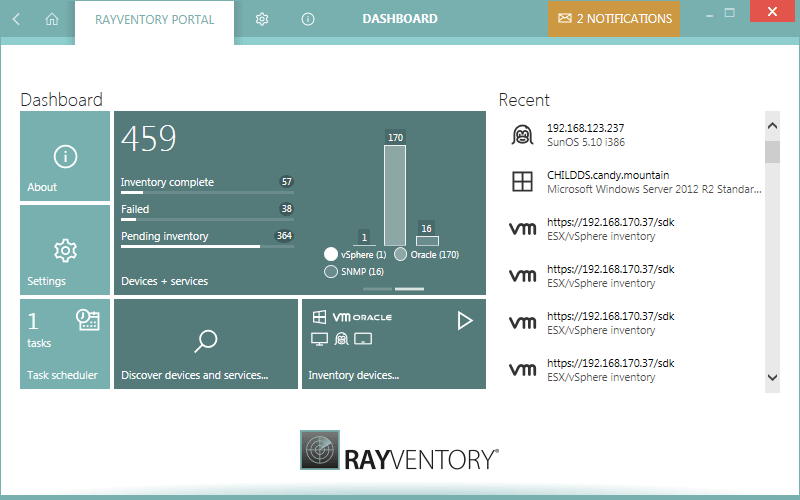Open the 2 Notifications button
Screen dimensions: 800x500
coord(614,19)
